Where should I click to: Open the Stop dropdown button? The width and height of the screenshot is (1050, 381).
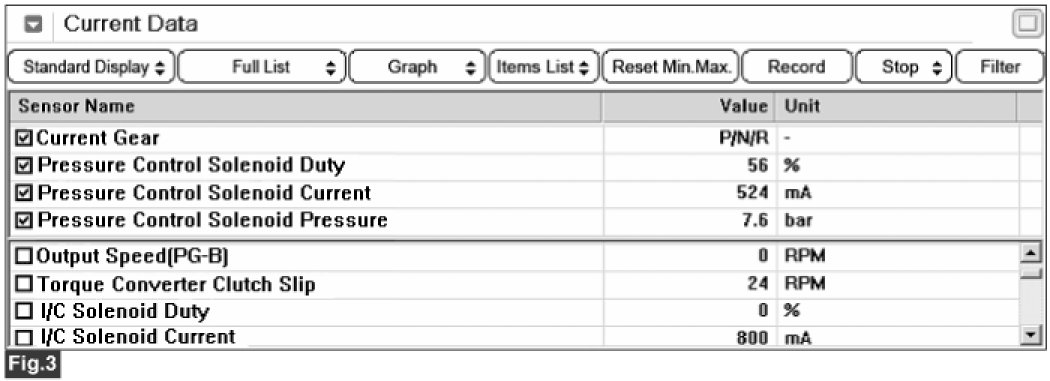903,67
